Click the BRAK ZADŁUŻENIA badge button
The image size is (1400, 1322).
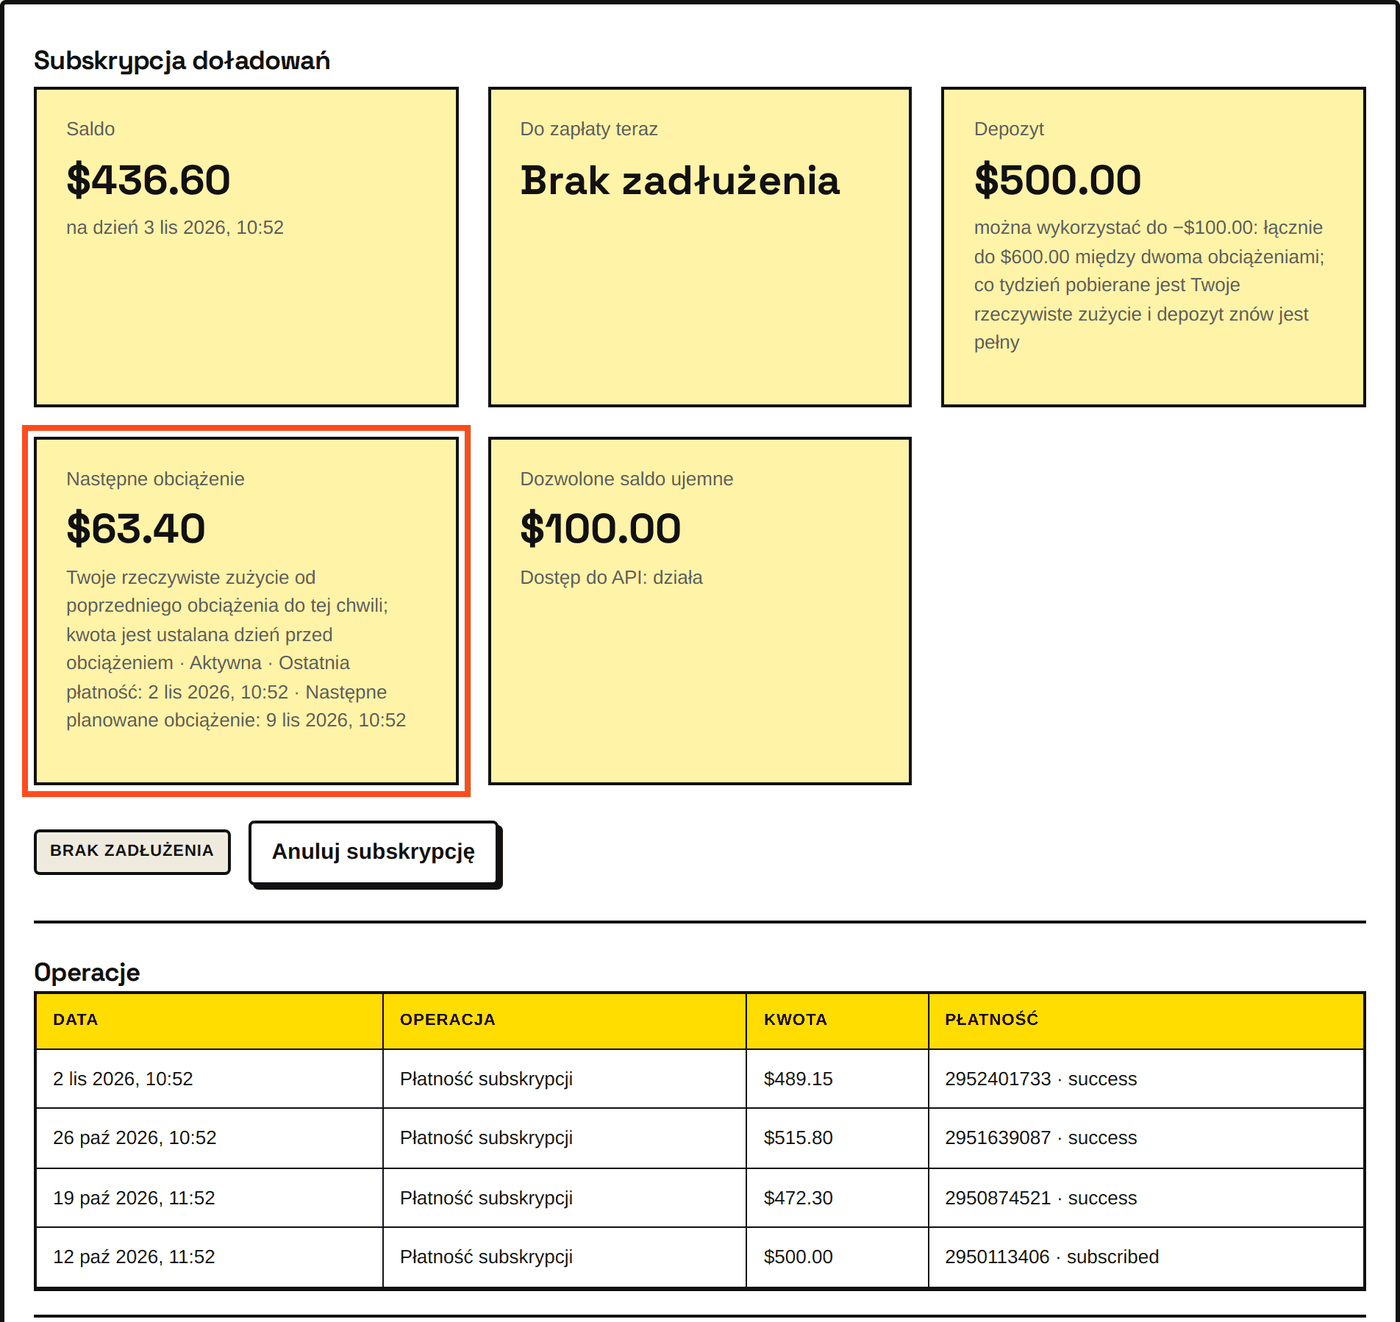[132, 851]
